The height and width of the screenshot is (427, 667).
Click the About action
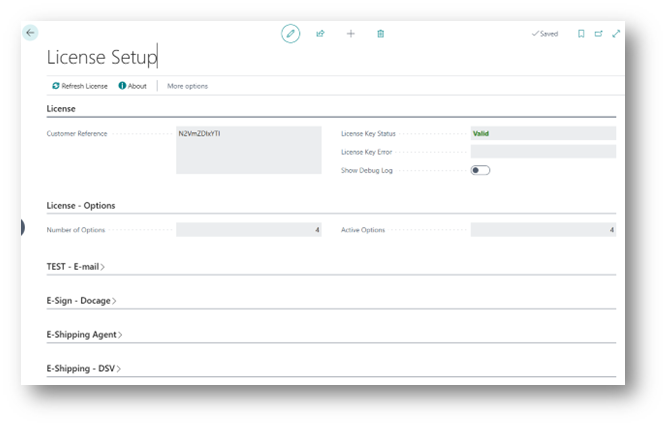[x=132, y=86]
